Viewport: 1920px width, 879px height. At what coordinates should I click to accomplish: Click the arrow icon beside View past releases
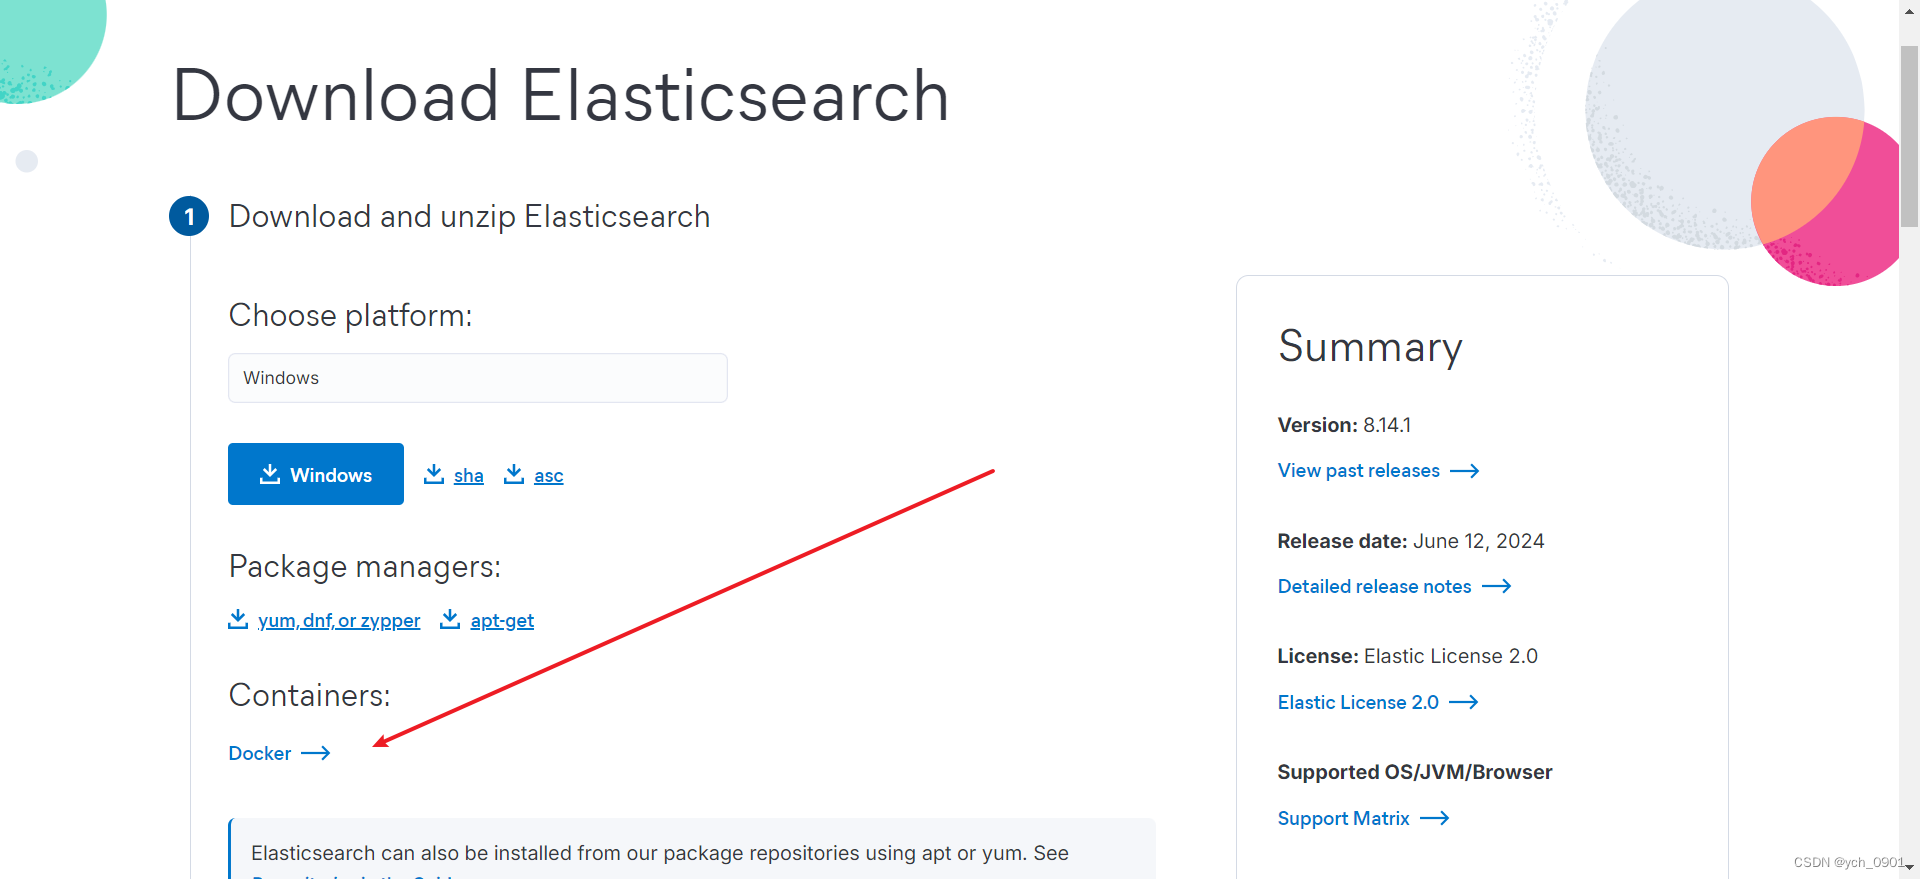[1465, 470]
